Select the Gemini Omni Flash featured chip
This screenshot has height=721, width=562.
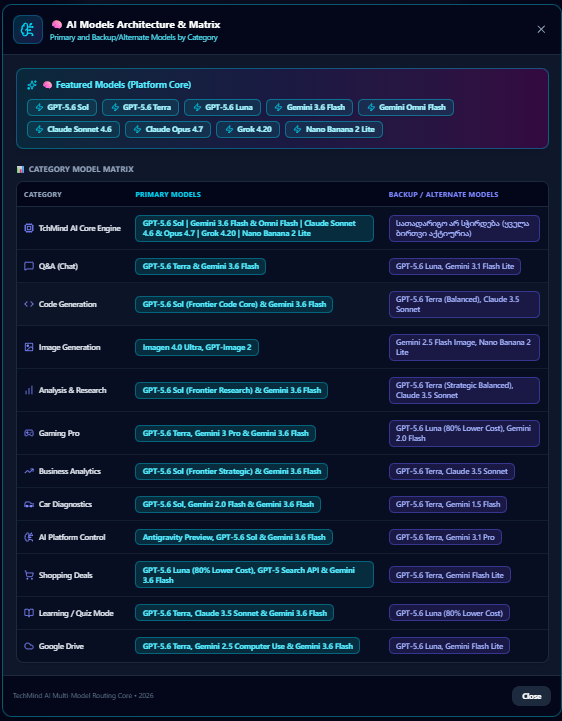point(406,107)
